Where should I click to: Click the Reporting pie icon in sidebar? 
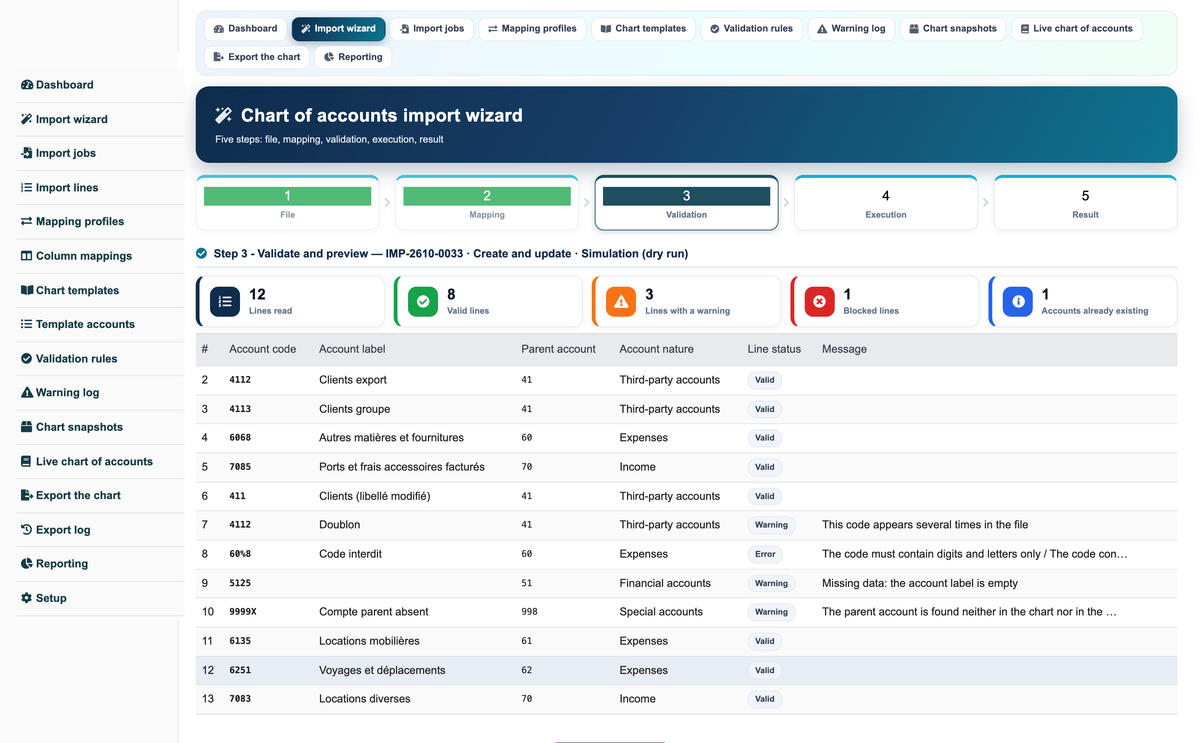pyautogui.click(x=27, y=564)
